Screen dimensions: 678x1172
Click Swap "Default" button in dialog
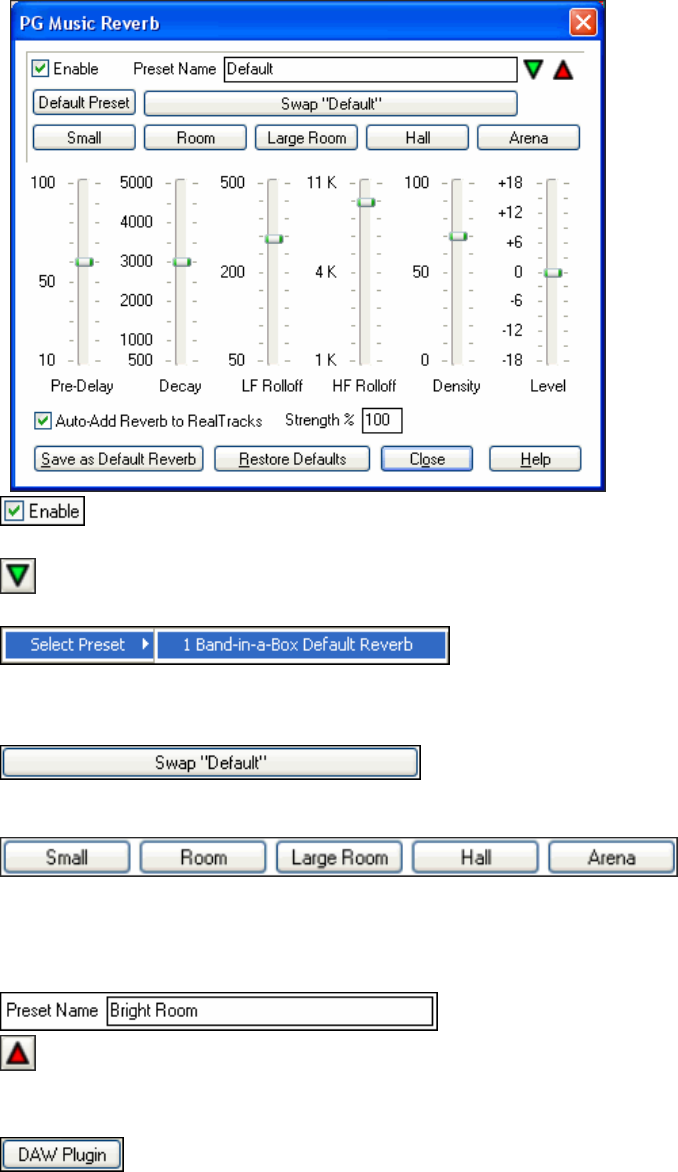pos(331,104)
